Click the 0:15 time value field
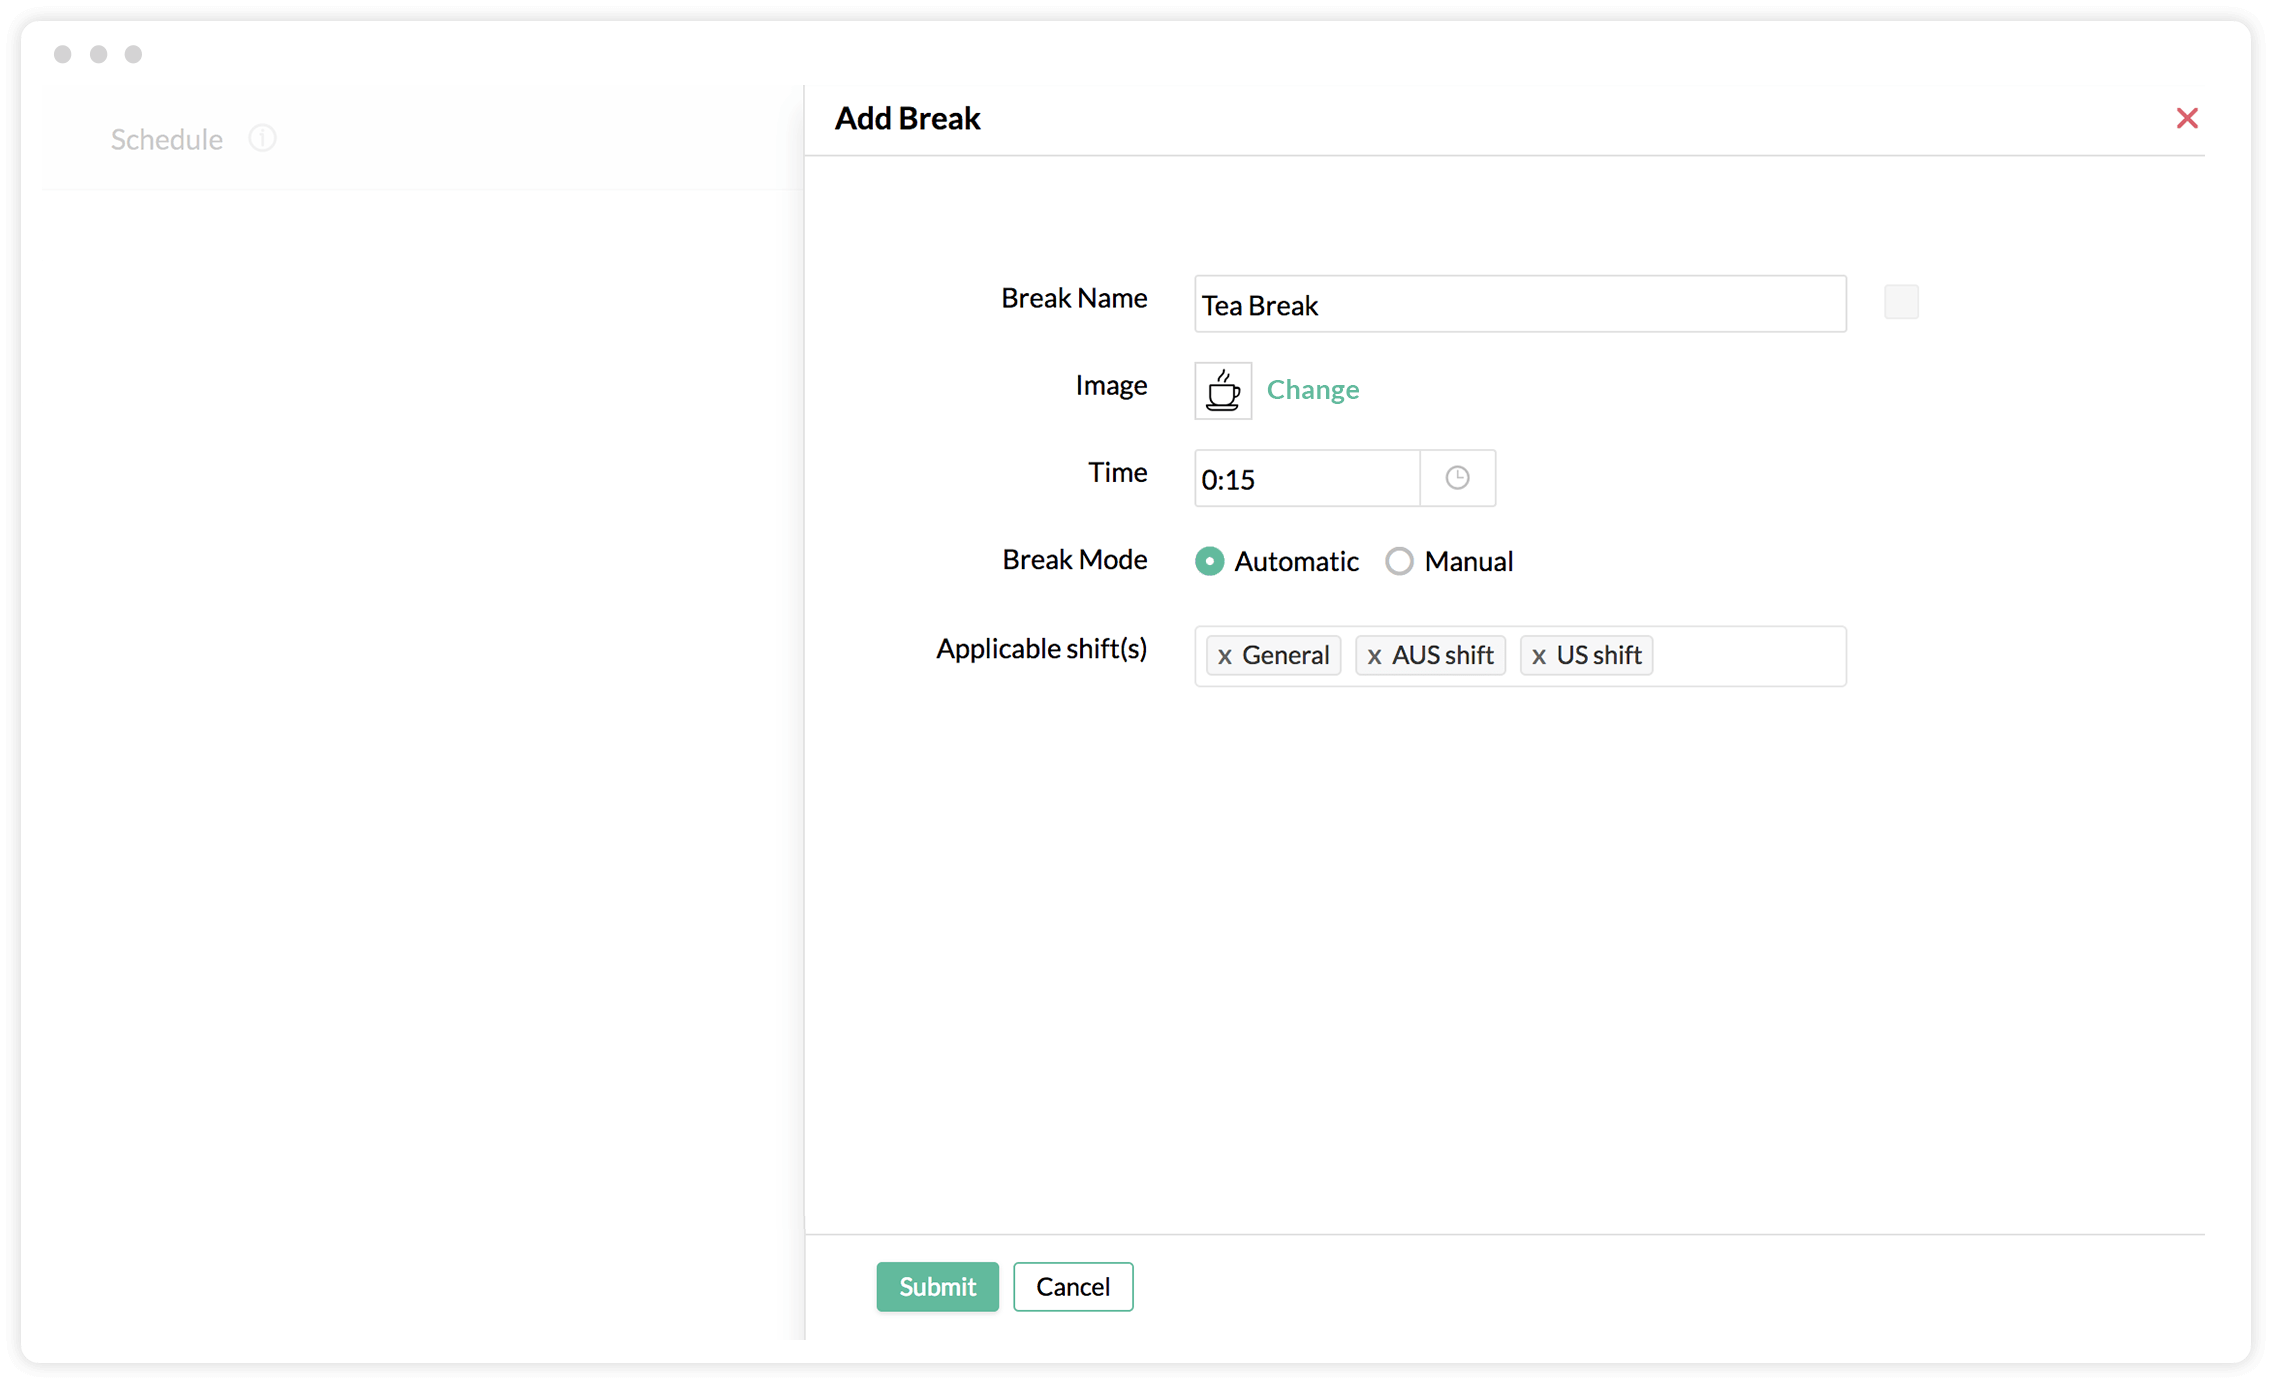 [x=1306, y=477]
